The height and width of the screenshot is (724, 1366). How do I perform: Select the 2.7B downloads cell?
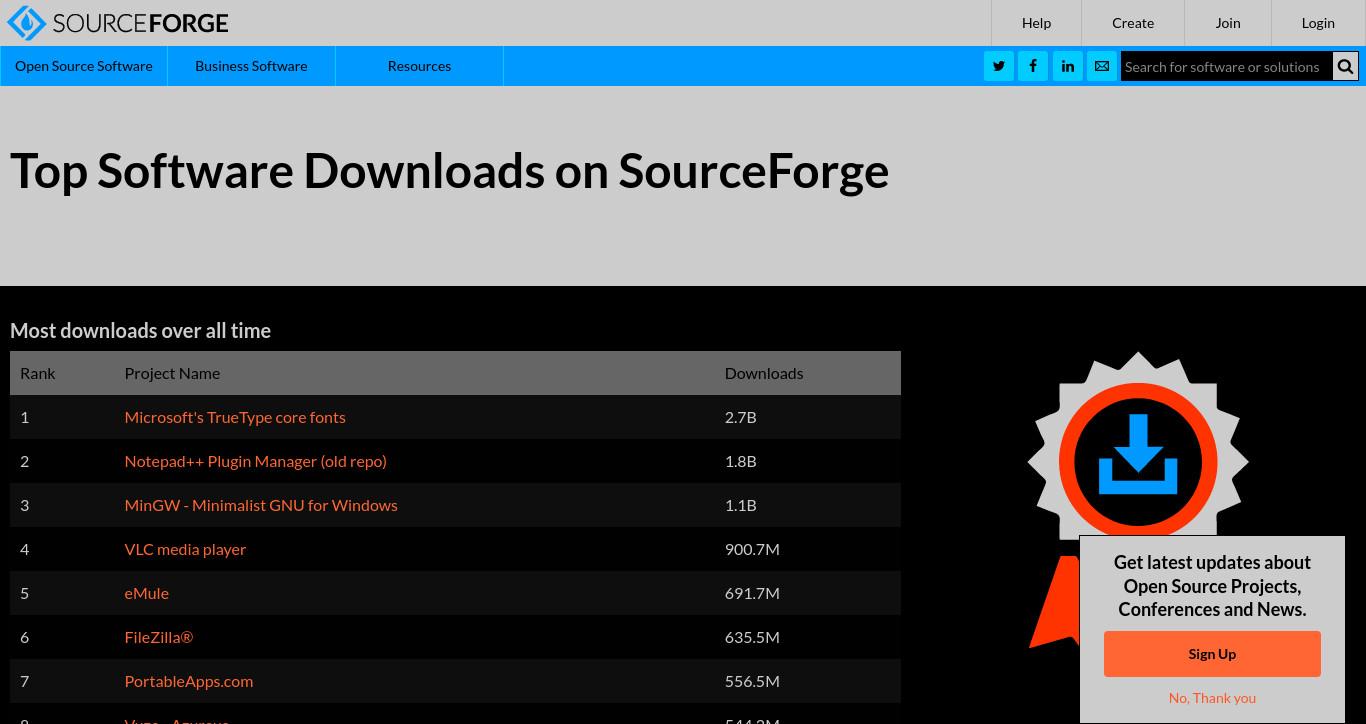tap(740, 417)
